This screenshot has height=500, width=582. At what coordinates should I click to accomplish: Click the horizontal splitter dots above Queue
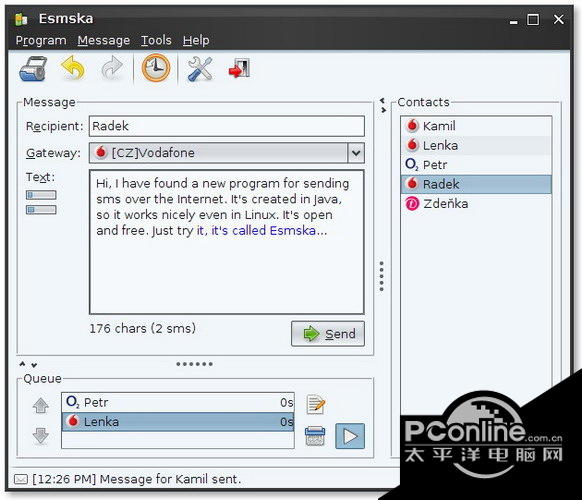[194, 364]
